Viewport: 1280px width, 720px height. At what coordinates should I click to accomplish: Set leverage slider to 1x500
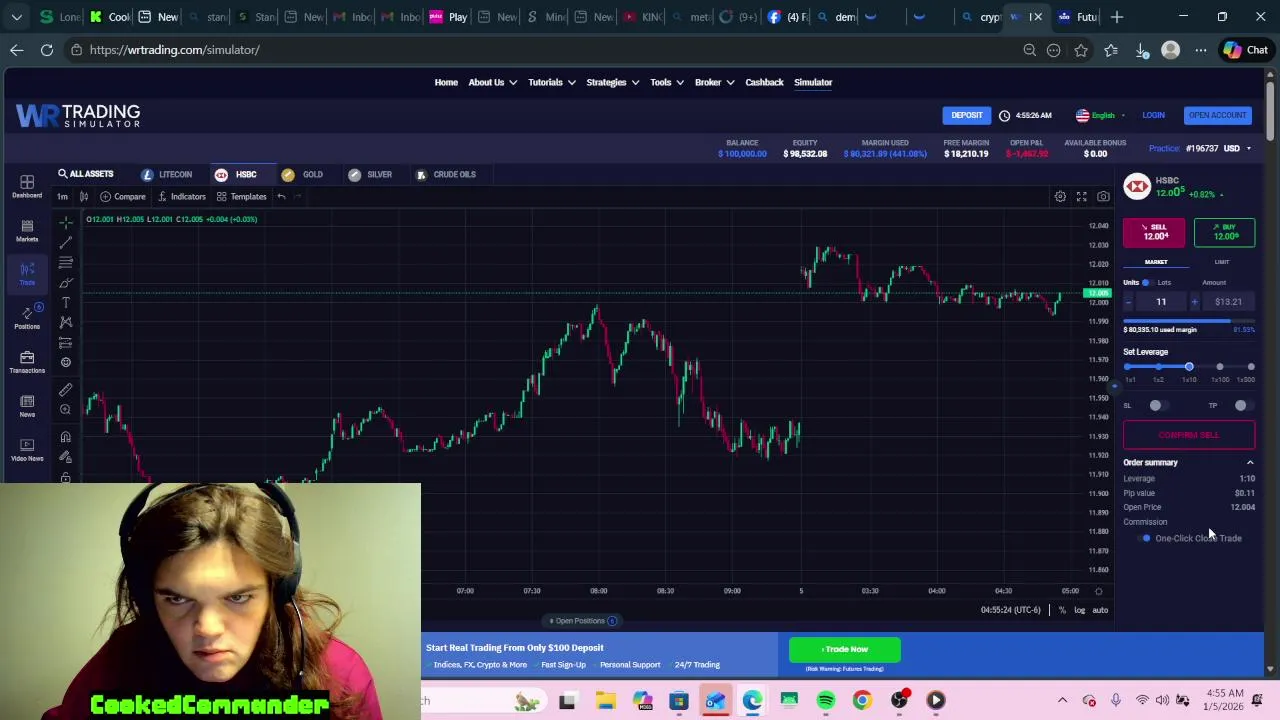coord(1251,367)
